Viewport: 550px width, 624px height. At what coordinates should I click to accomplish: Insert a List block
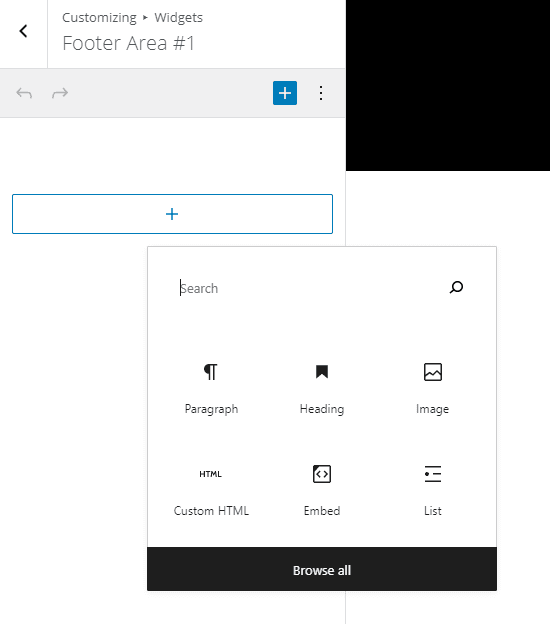point(433,489)
